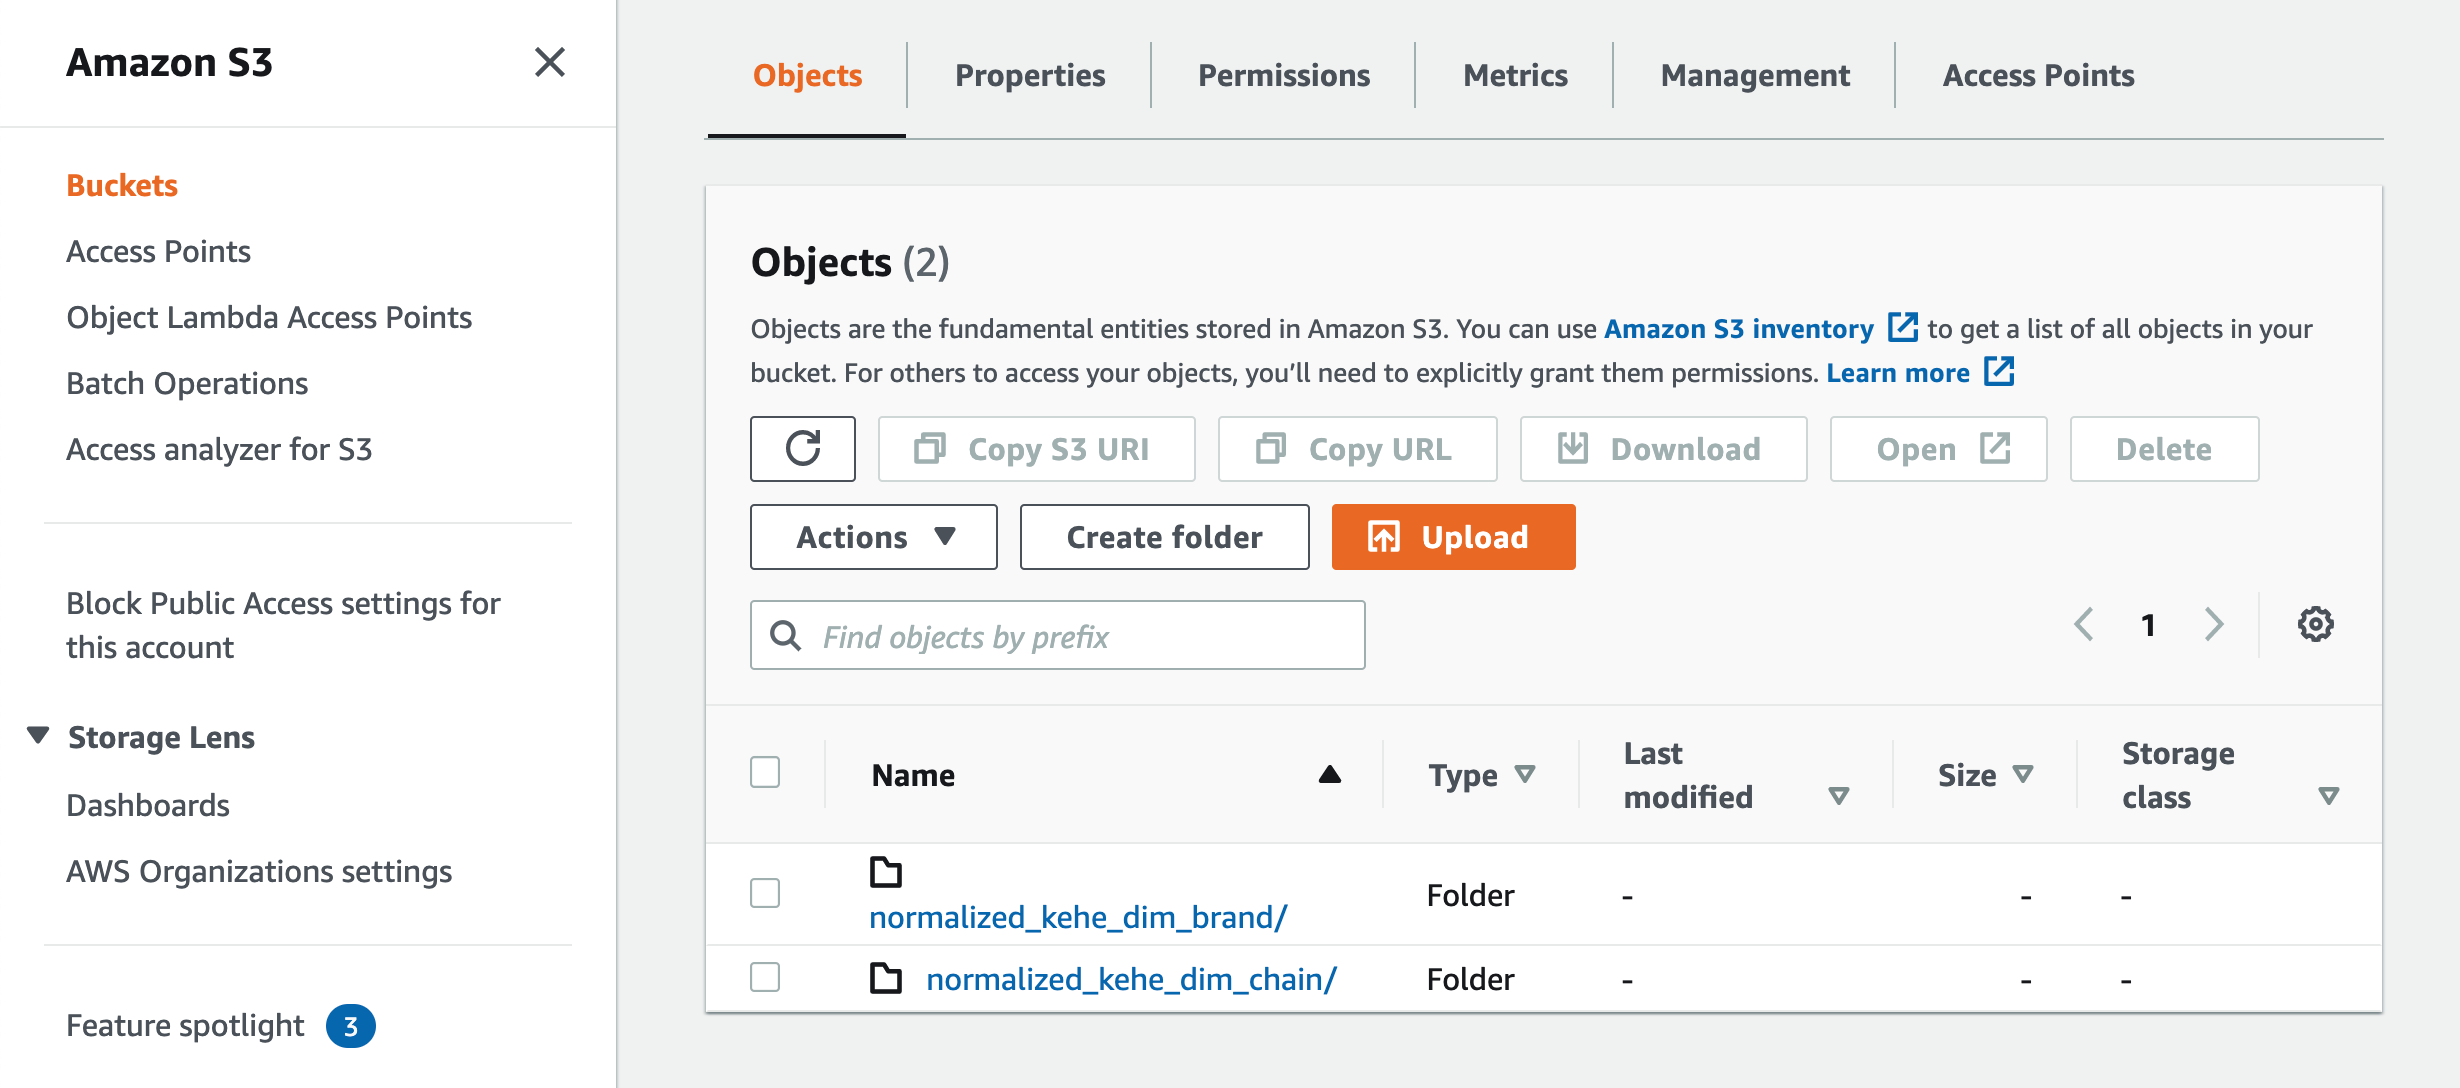
Task: Click the Copy S3 URI button
Action: [1037, 449]
